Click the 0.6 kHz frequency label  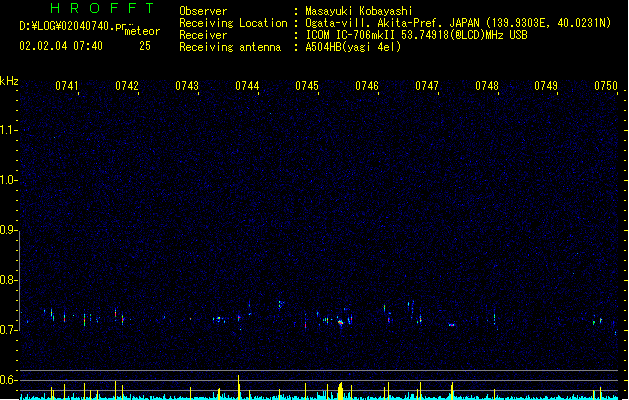click(x=8, y=380)
